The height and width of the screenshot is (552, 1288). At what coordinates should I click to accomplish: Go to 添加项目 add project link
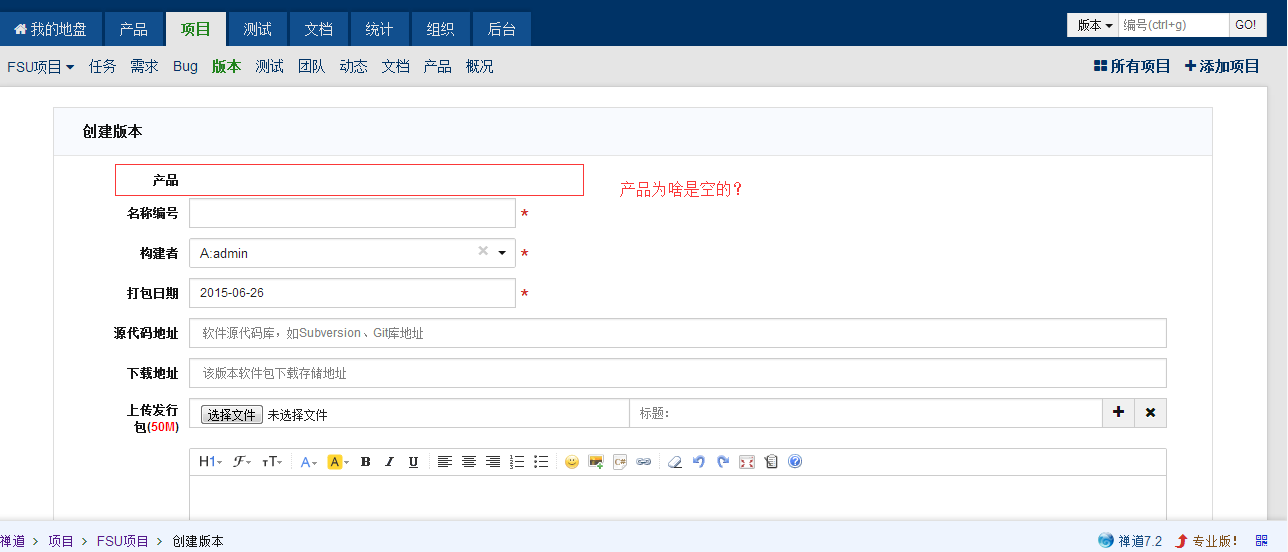1222,67
